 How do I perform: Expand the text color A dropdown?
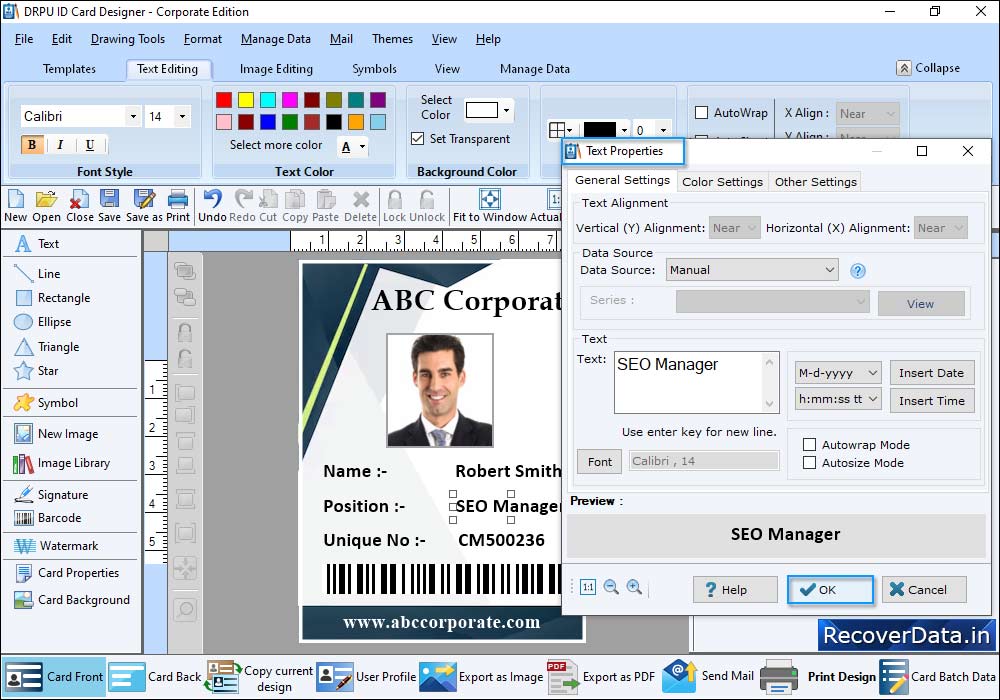(x=362, y=147)
